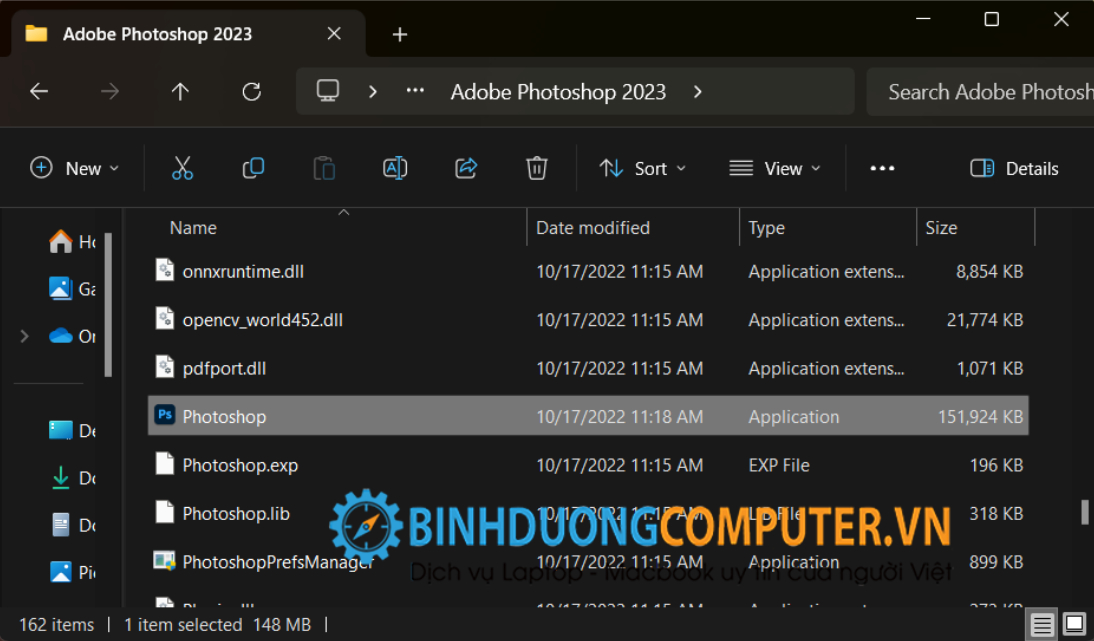Sort by the Name column header

(193, 228)
